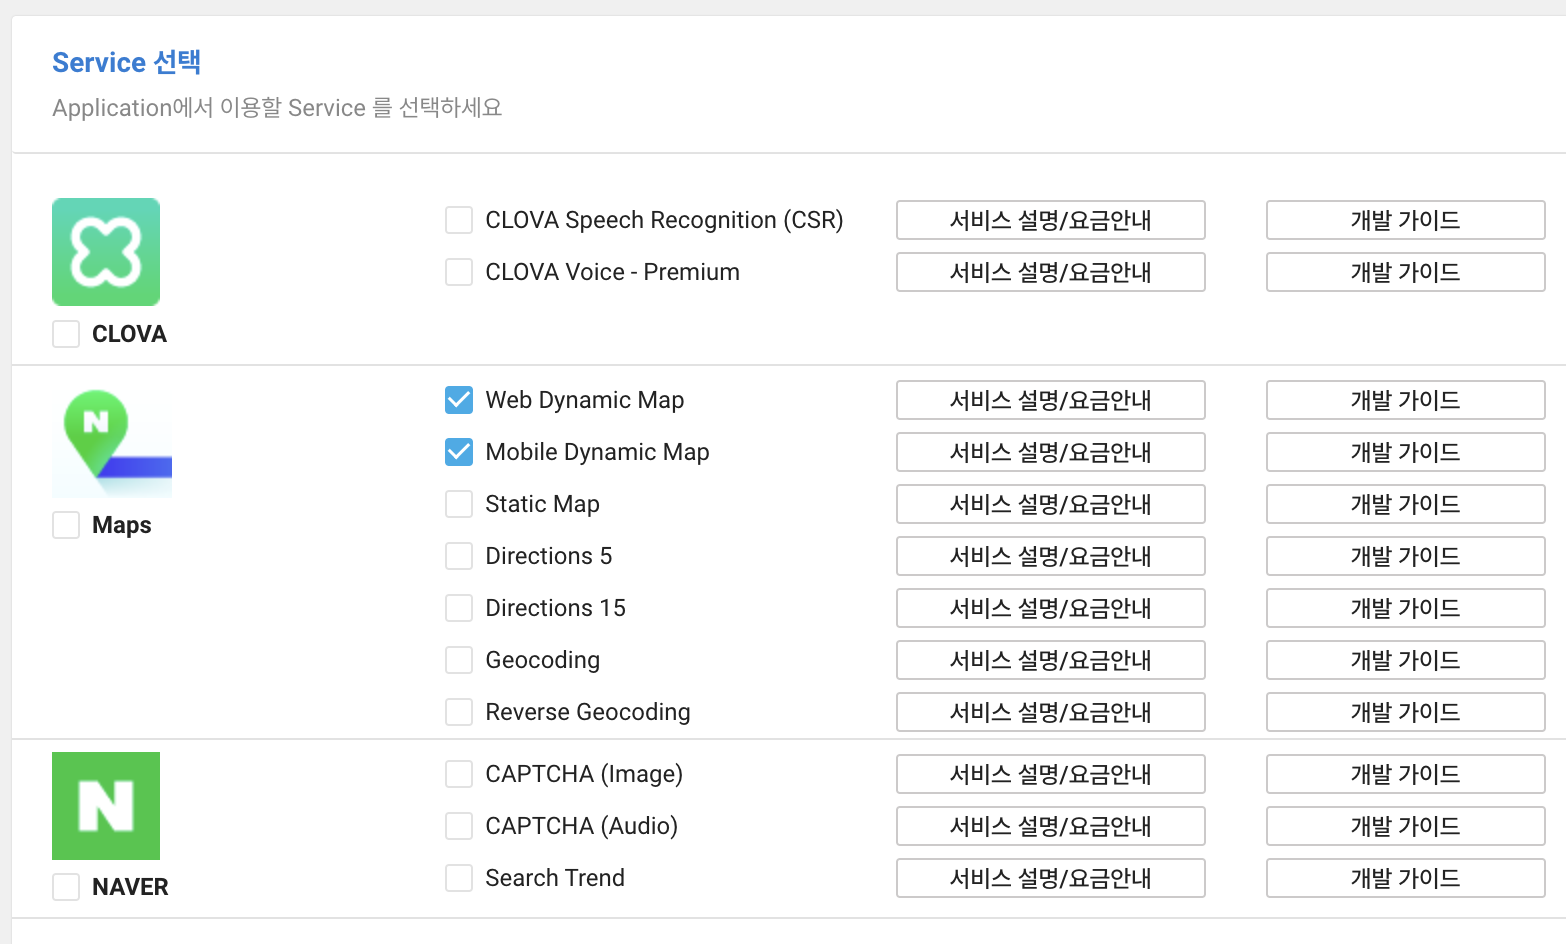Image resolution: width=1566 pixels, height=944 pixels.
Task: Open 서비스 설명/요금안내 for Web Dynamic Map
Action: tap(1051, 400)
